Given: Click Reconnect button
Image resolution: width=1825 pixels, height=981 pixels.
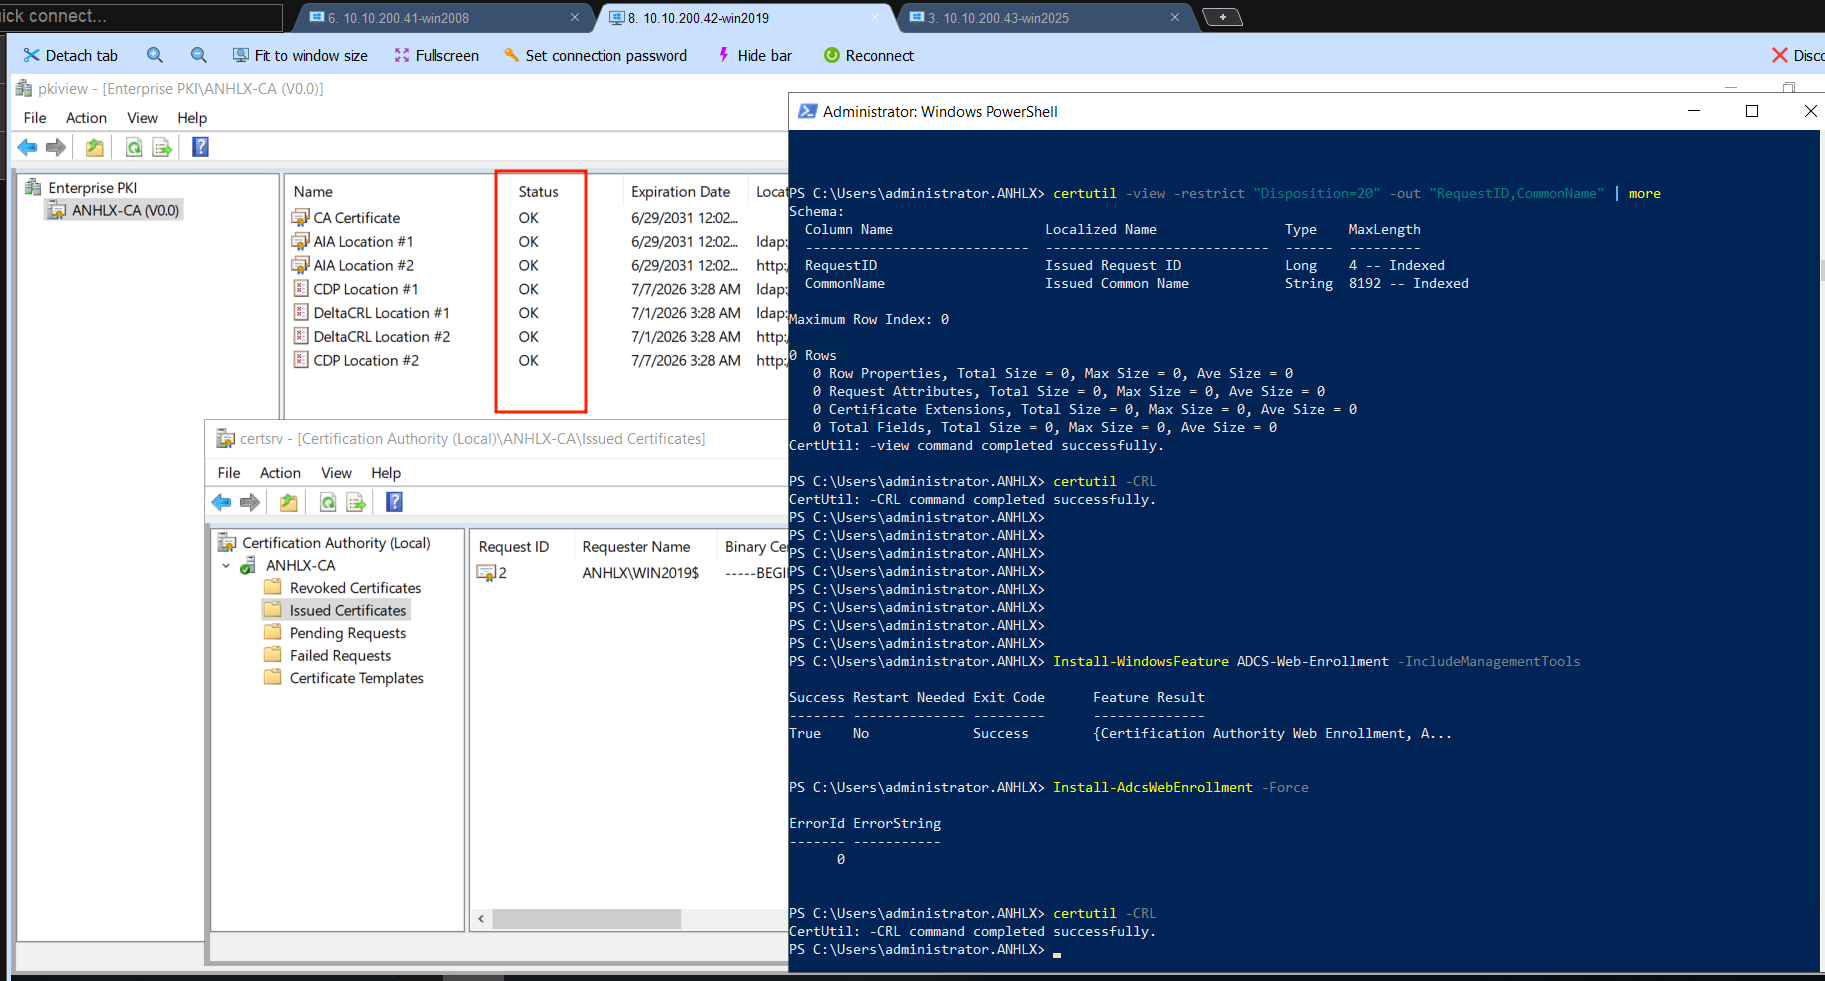Looking at the screenshot, I should tap(868, 56).
